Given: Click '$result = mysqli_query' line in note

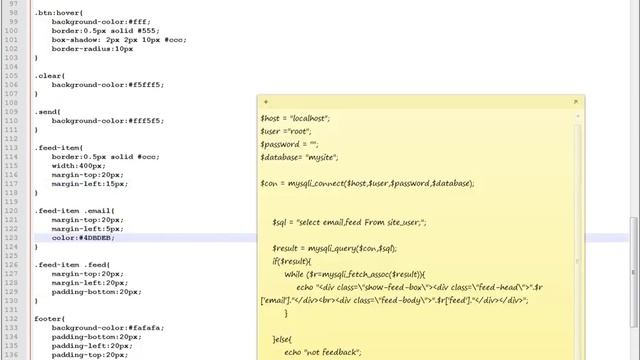Looking at the screenshot, I should click(335, 248).
